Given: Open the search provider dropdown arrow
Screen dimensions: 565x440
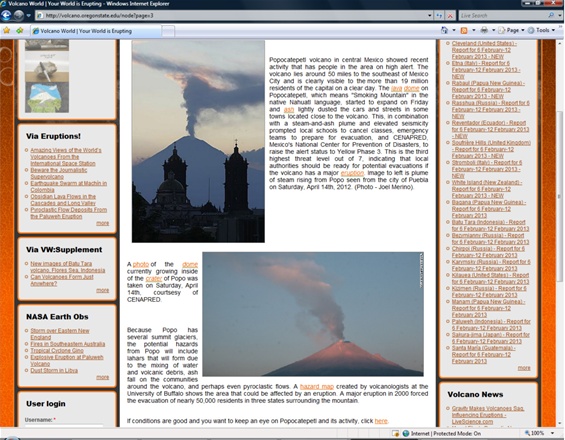Looking at the screenshot, I should (x=560, y=15).
